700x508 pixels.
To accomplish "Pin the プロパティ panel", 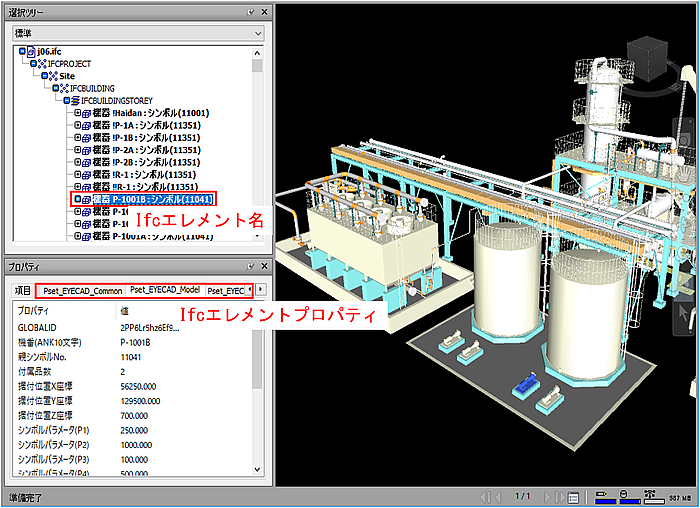I will click(x=250, y=266).
